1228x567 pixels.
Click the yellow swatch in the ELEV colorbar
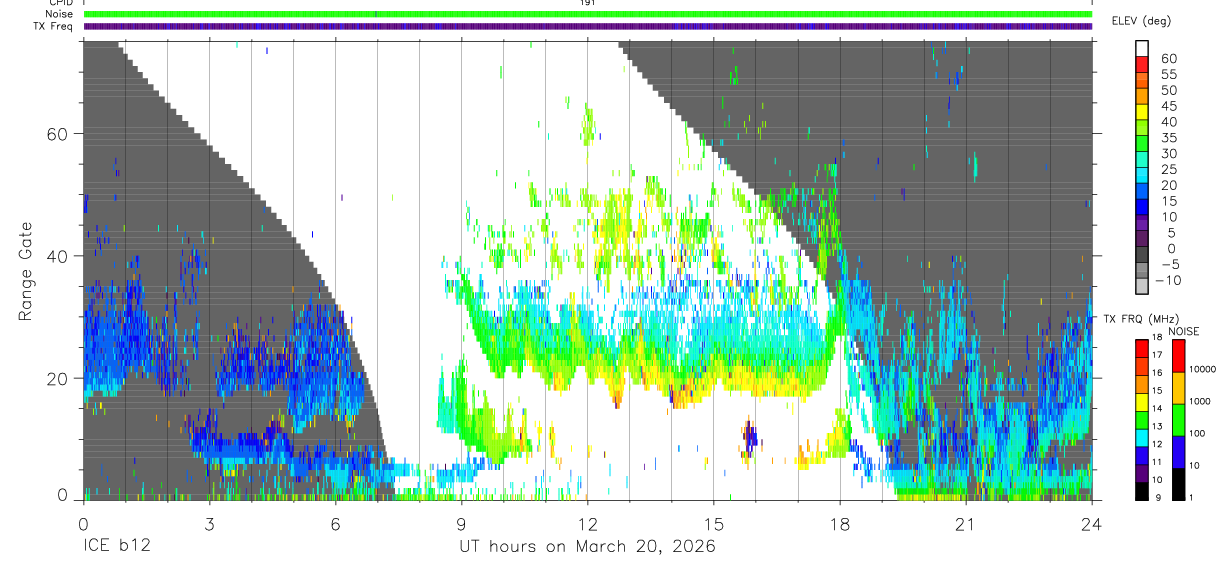pyautogui.click(x=1143, y=110)
